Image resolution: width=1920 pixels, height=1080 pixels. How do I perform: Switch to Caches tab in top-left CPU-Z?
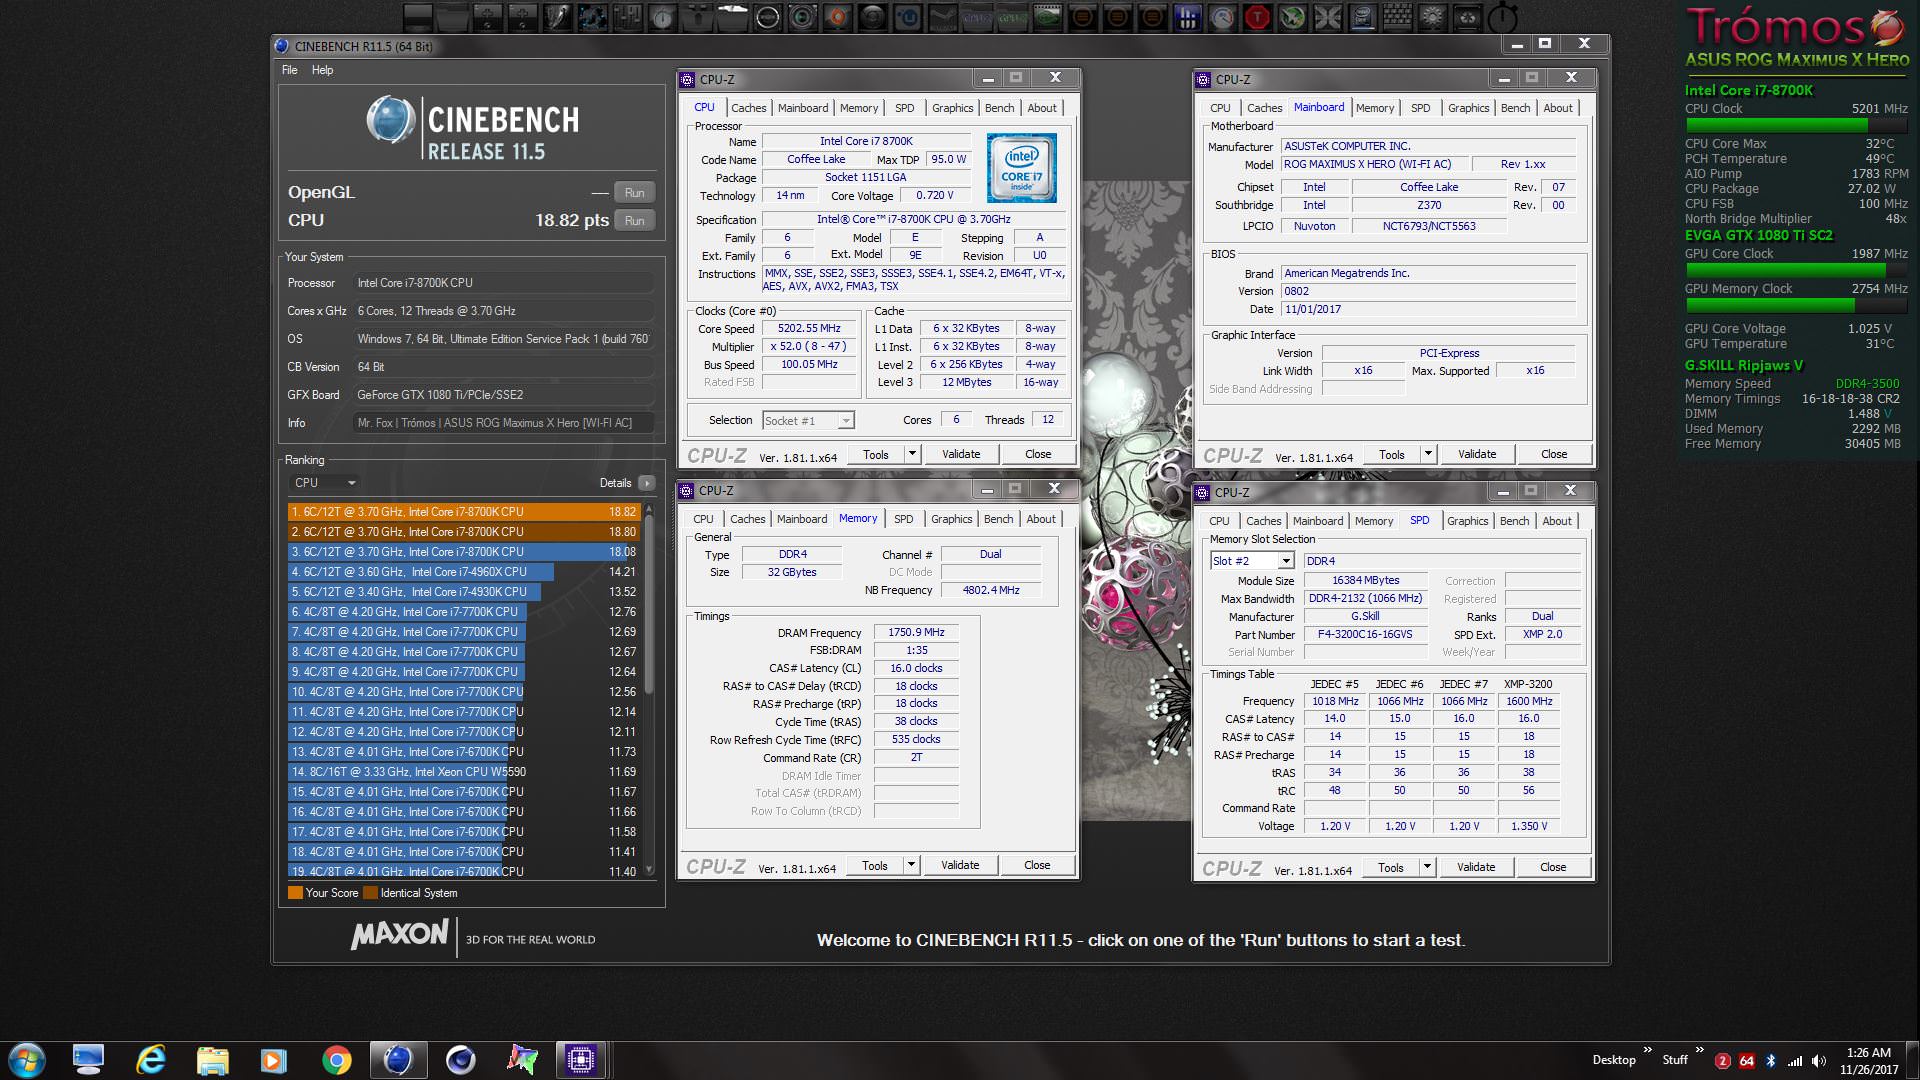coord(748,108)
